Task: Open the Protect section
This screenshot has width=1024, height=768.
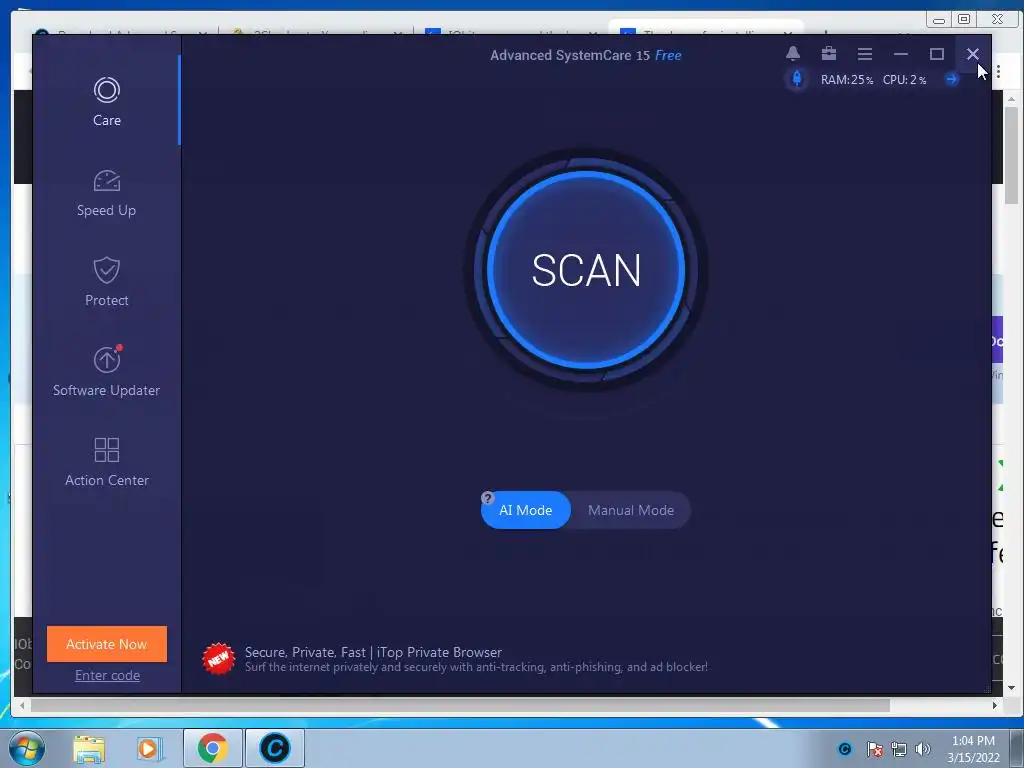Action: tap(106, 282)
